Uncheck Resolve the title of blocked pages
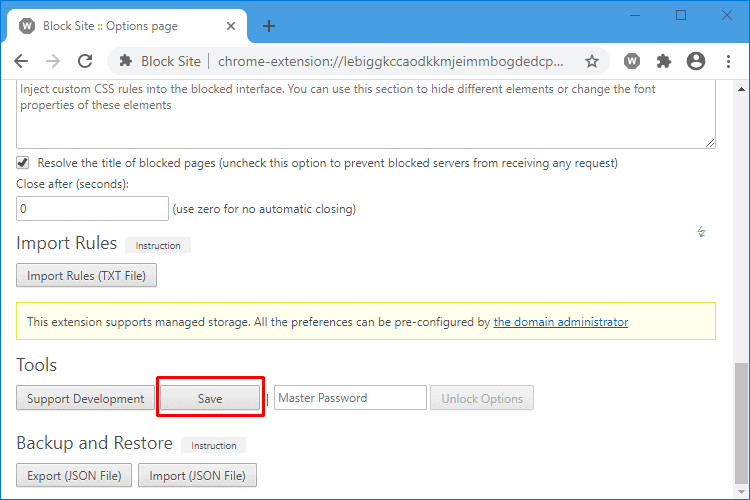Viewport: 750px width, 500px height. coord(22,163)
